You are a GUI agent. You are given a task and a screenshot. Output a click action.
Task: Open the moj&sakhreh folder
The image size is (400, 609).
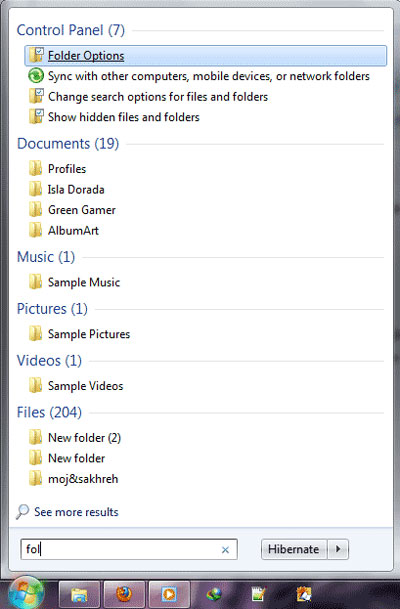point(83,479)
